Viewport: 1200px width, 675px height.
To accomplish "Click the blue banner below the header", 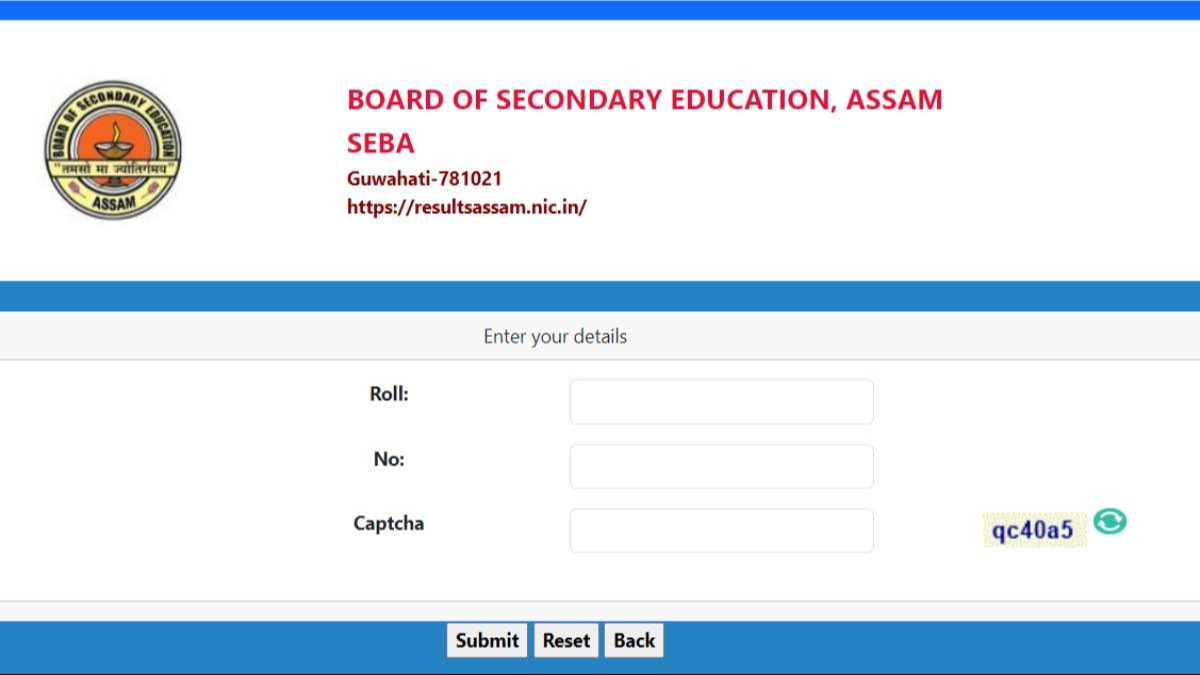I will tap(600, 296).
